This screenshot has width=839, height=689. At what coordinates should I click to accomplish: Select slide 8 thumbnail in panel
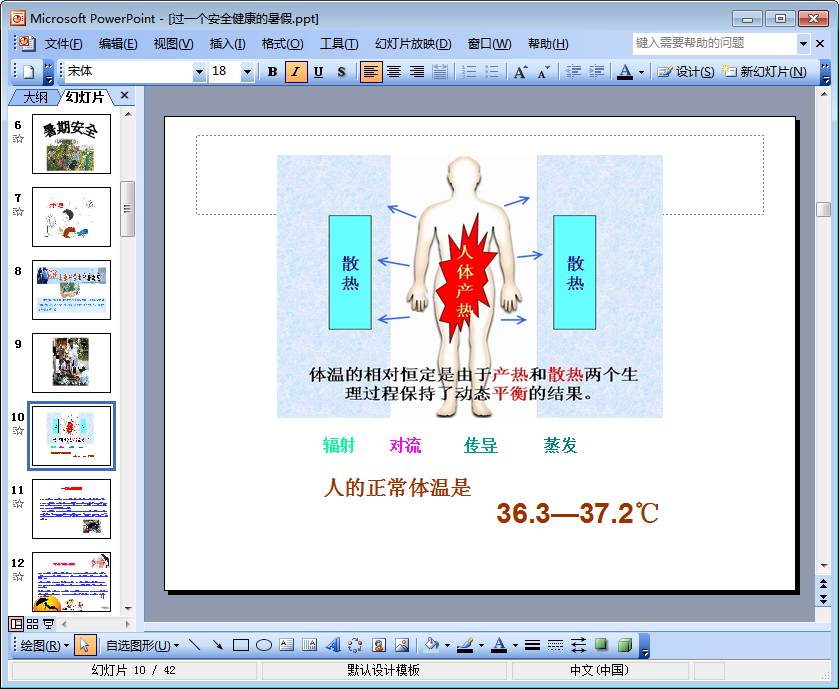click(71, 290)
